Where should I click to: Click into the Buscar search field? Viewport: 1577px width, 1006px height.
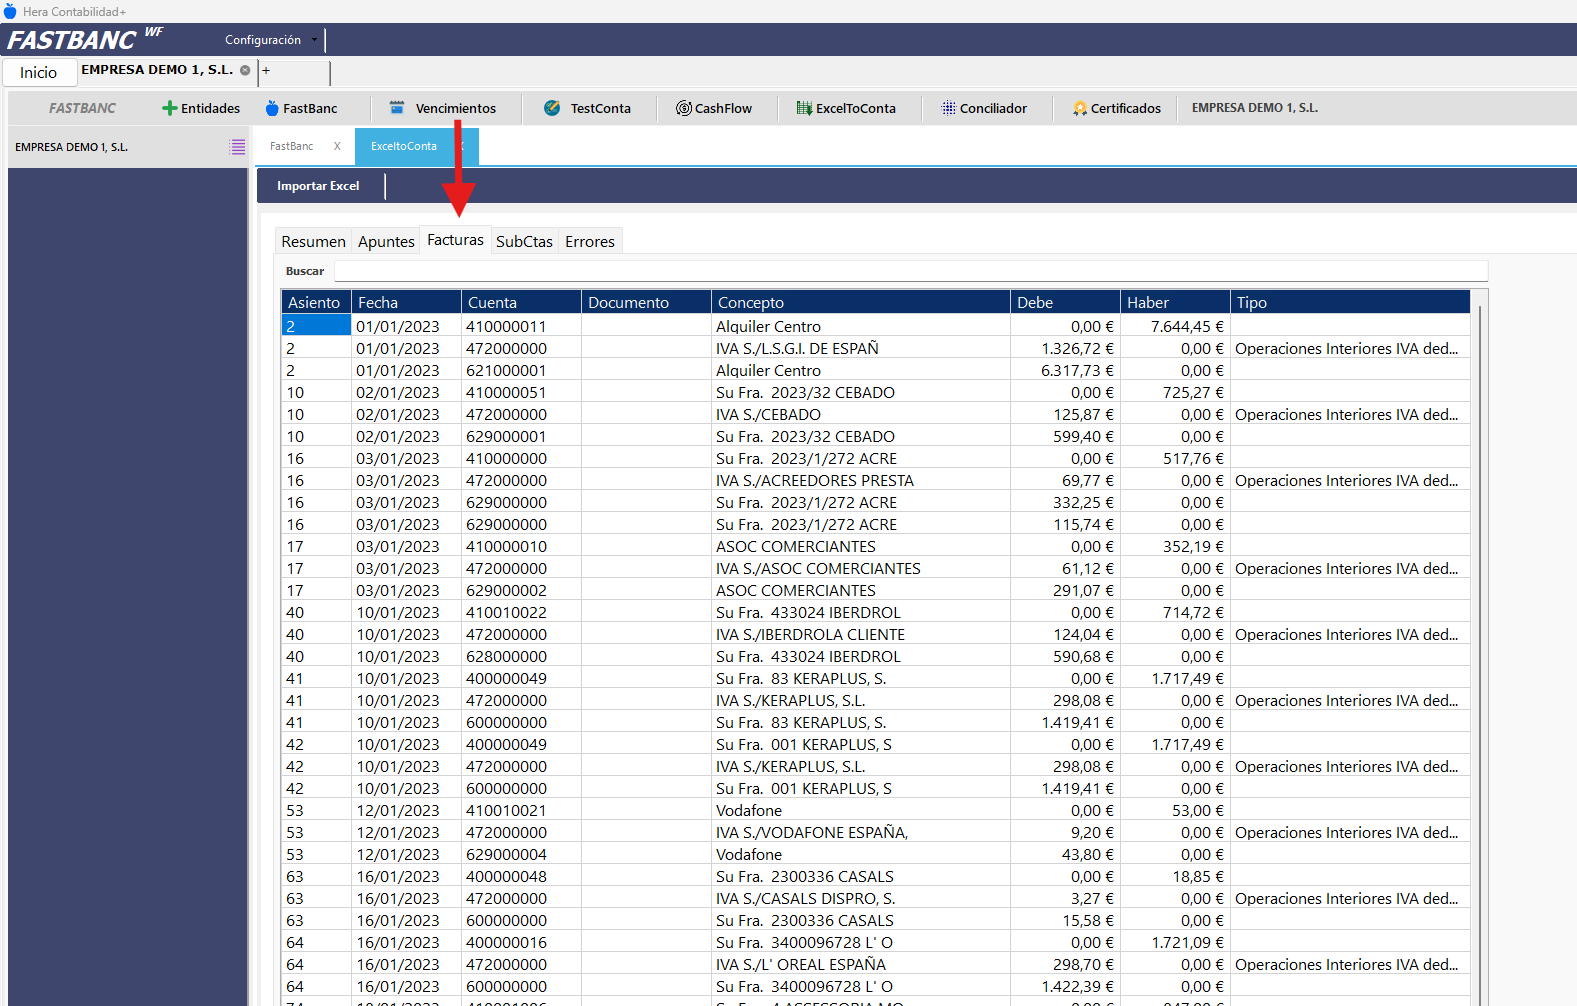910,271
